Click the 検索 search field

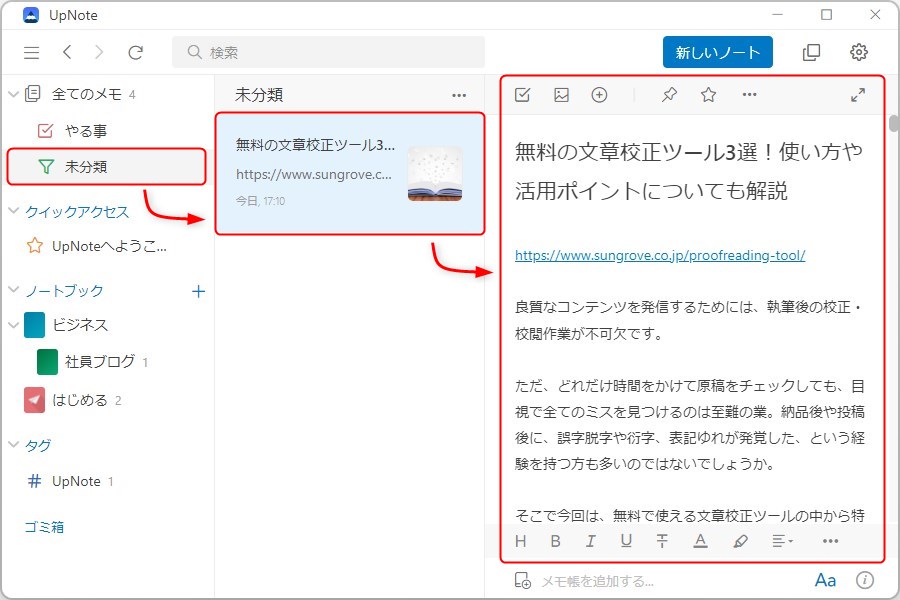click(x=328, y=52)
